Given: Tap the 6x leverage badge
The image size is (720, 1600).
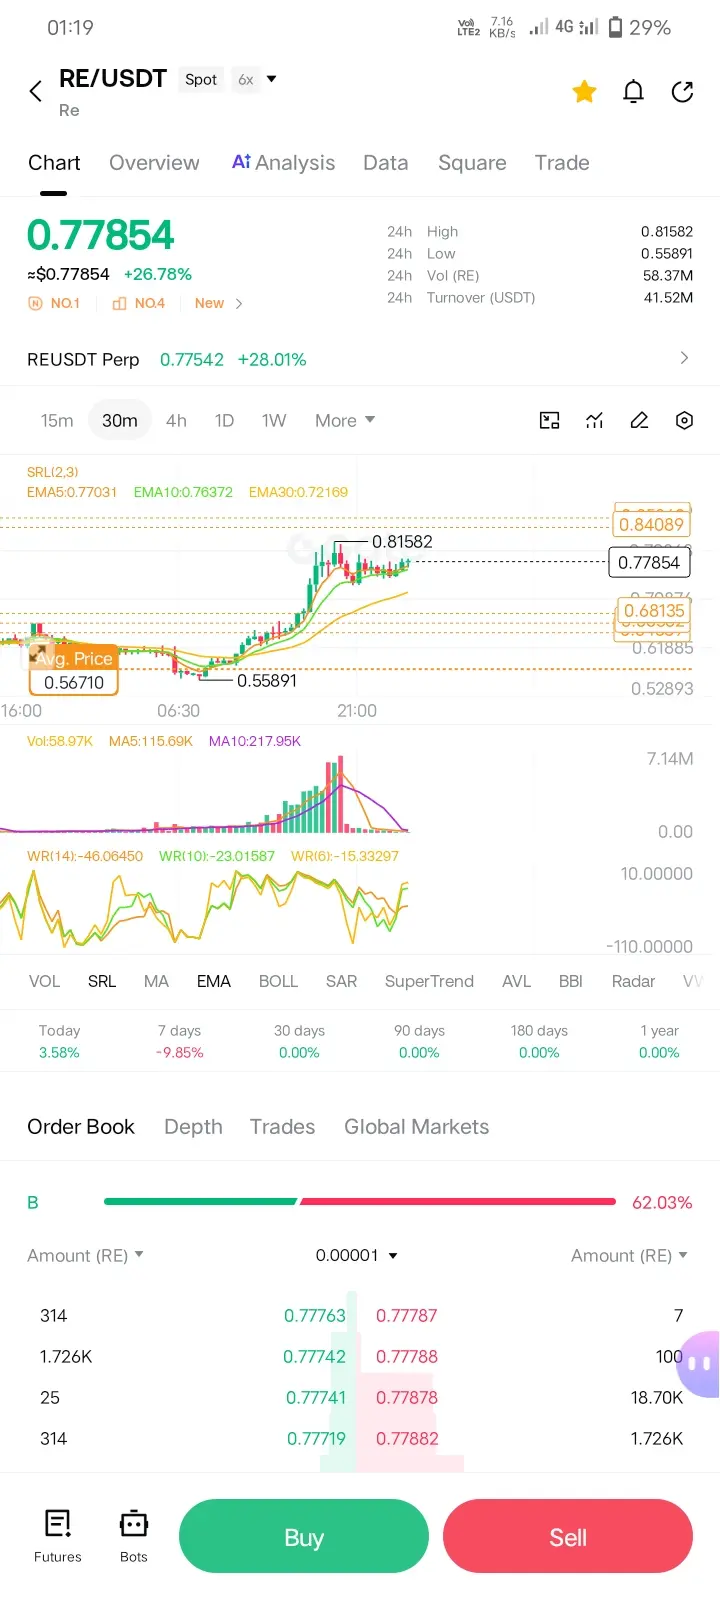Looking at the screenshot, I should pos(246,79).
